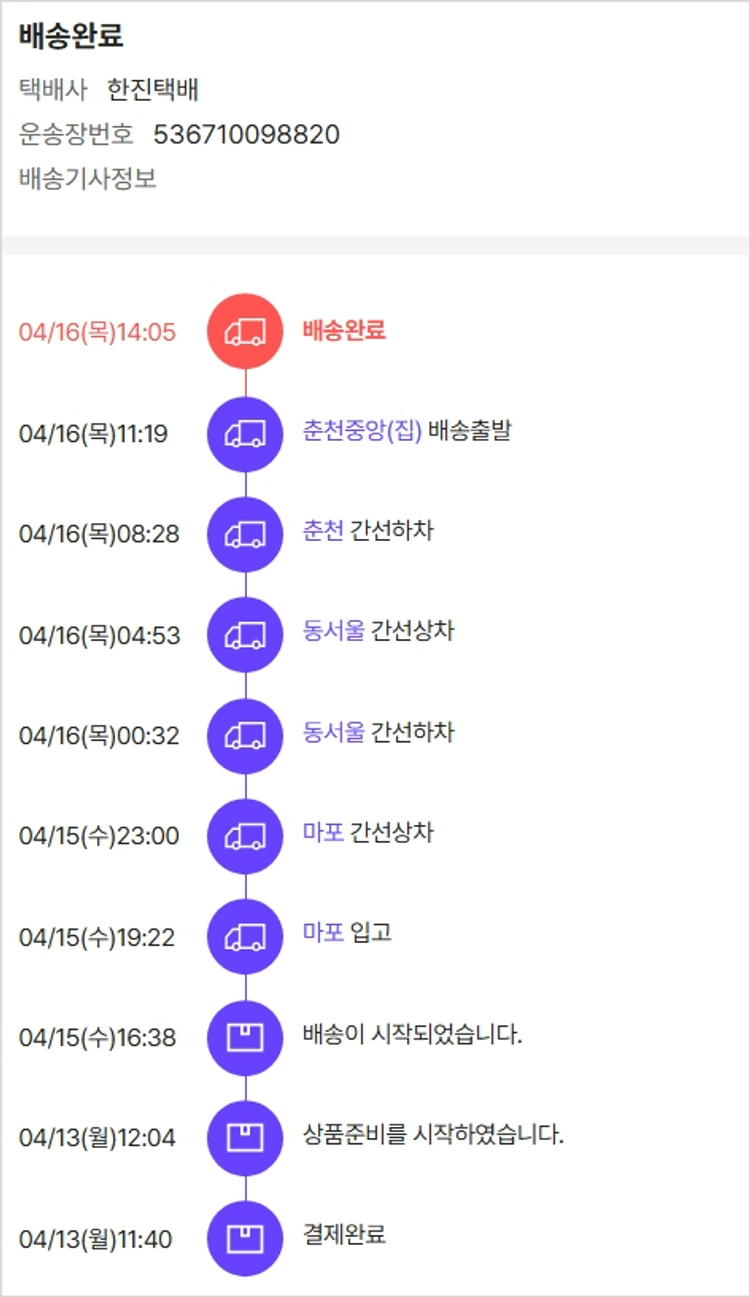
Task: Click the 배송기사정보 label
Action: [88, 179]
